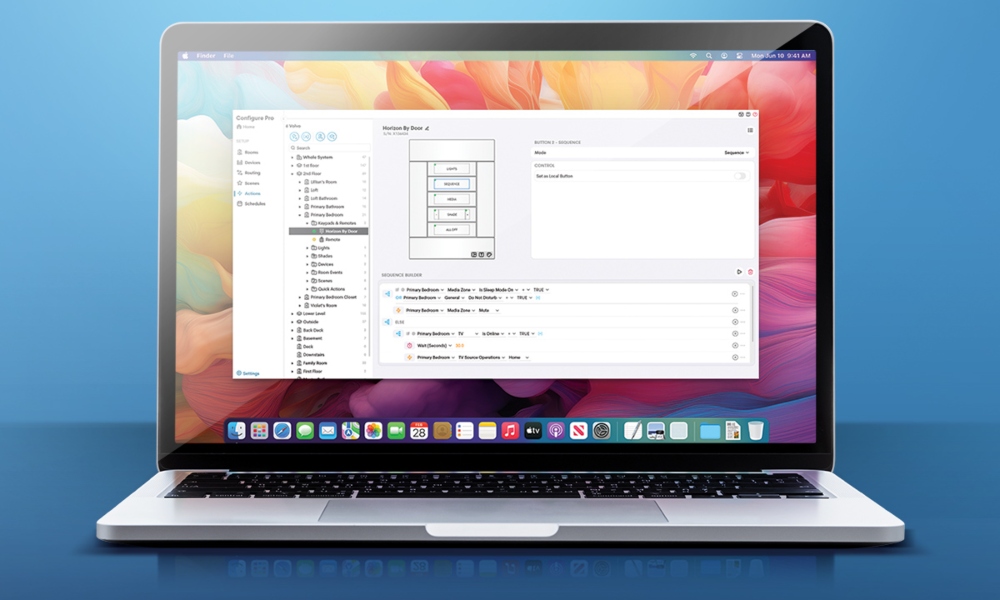Select the MEDIA keypad button
Image resolution: width=1000 pixels, height=600 pixels.
452,200
